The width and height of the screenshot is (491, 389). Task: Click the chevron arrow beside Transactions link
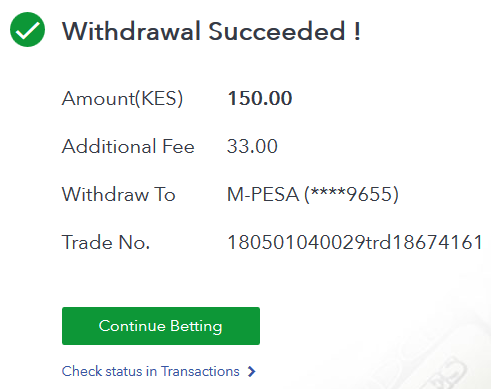(x=252, y=371)
